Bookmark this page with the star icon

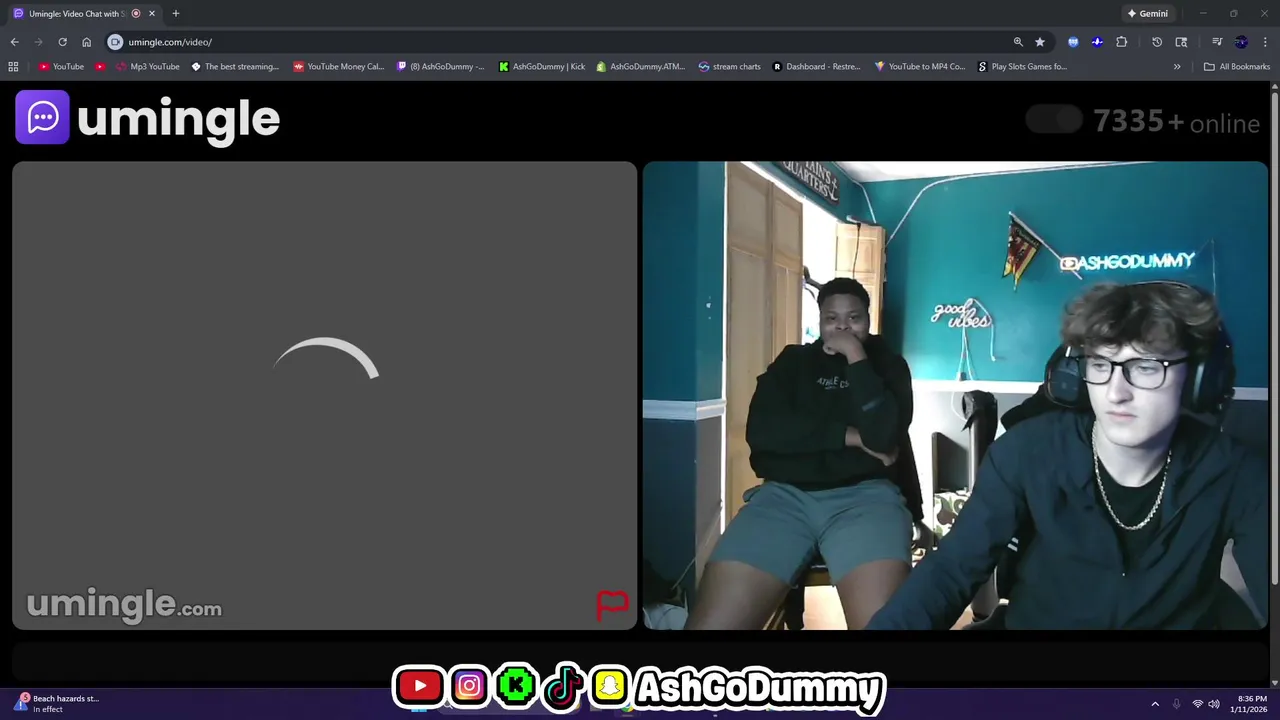pos(1040,42)
